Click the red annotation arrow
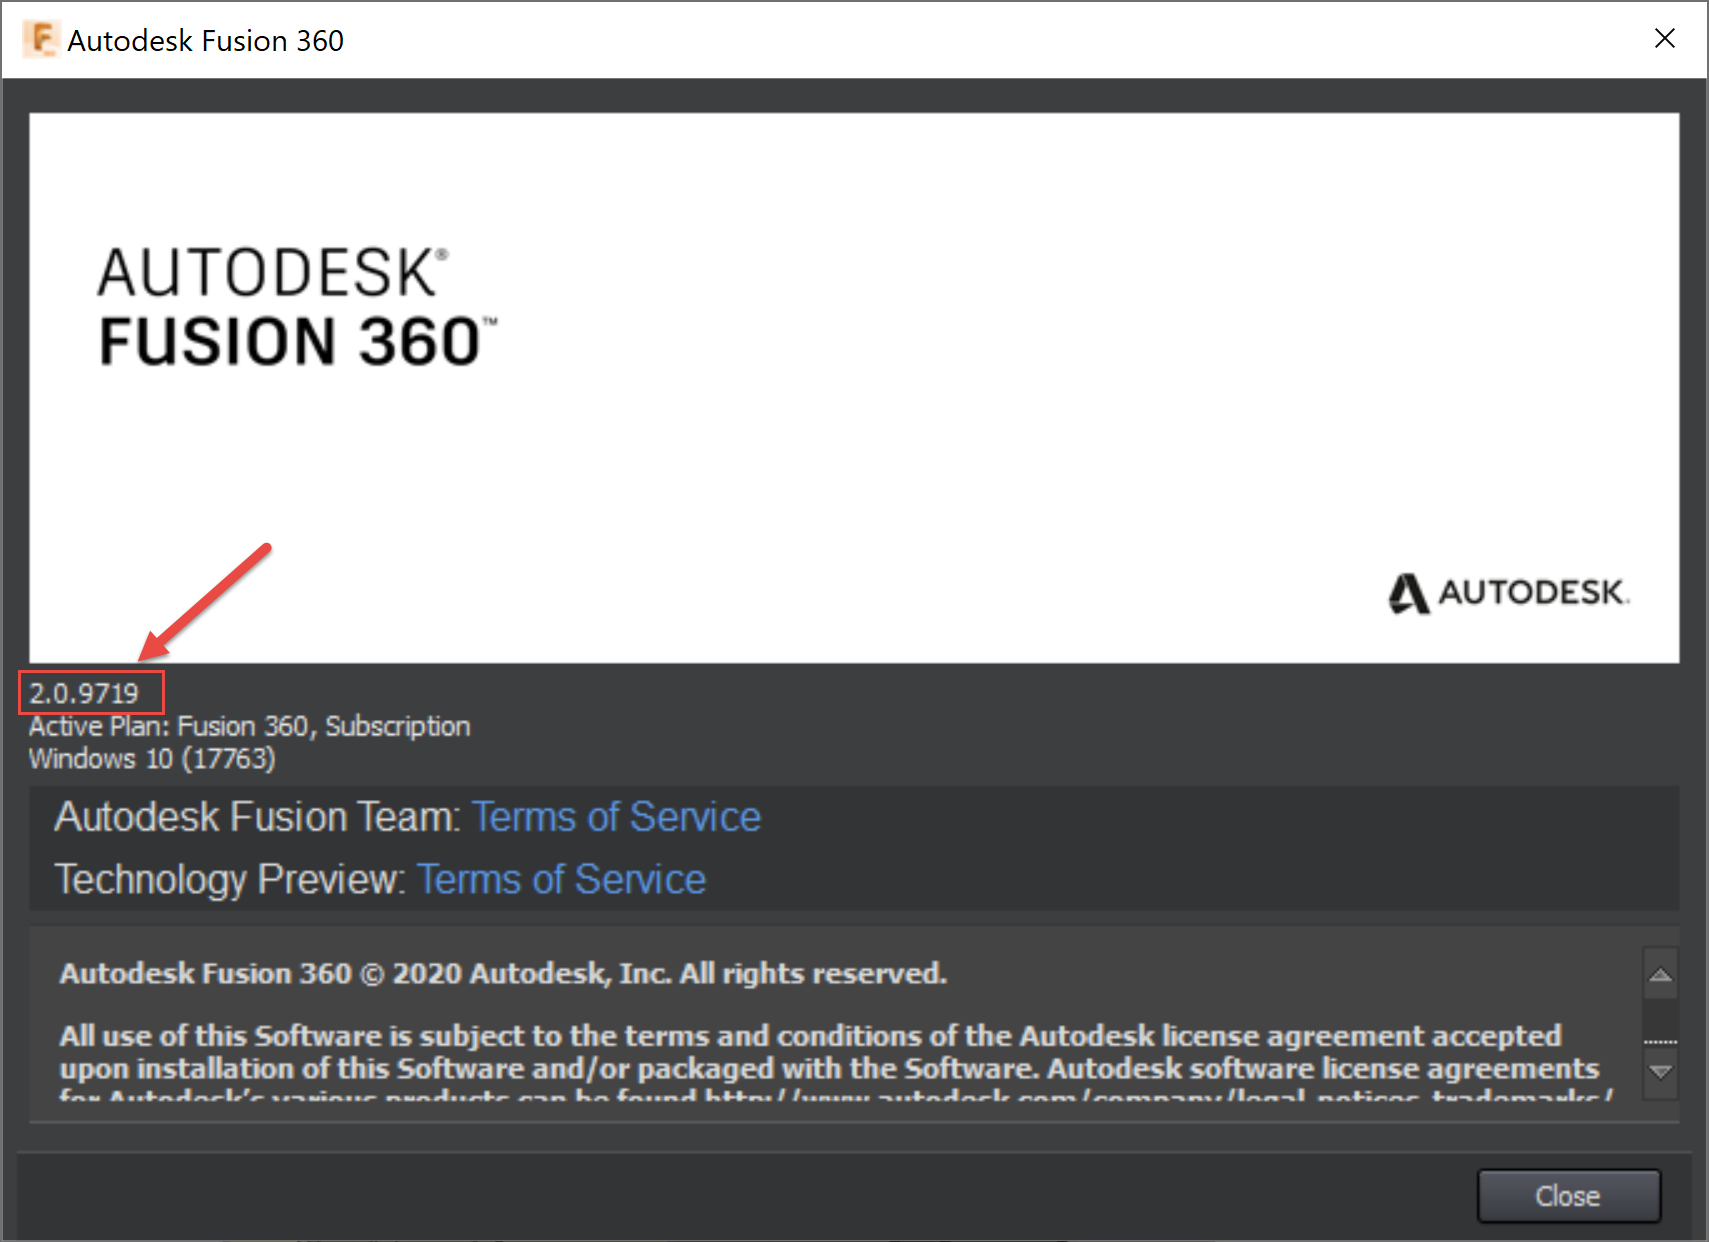1709x1242 pixels. [204, 602]
